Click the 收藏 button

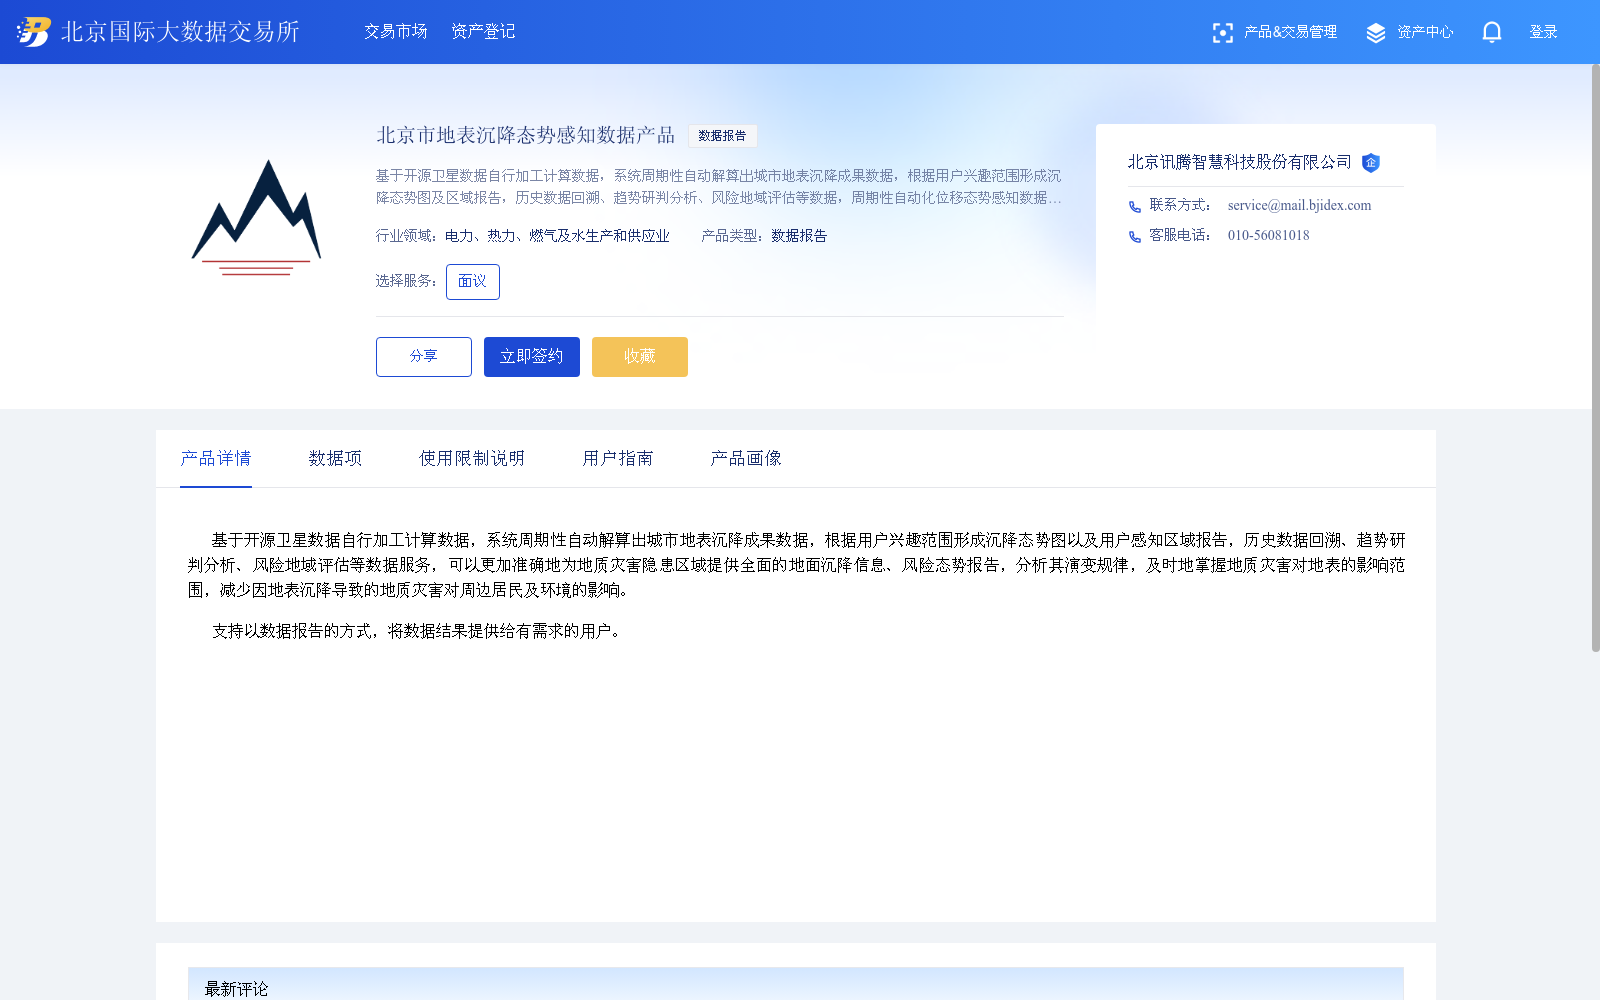(640, 357)
